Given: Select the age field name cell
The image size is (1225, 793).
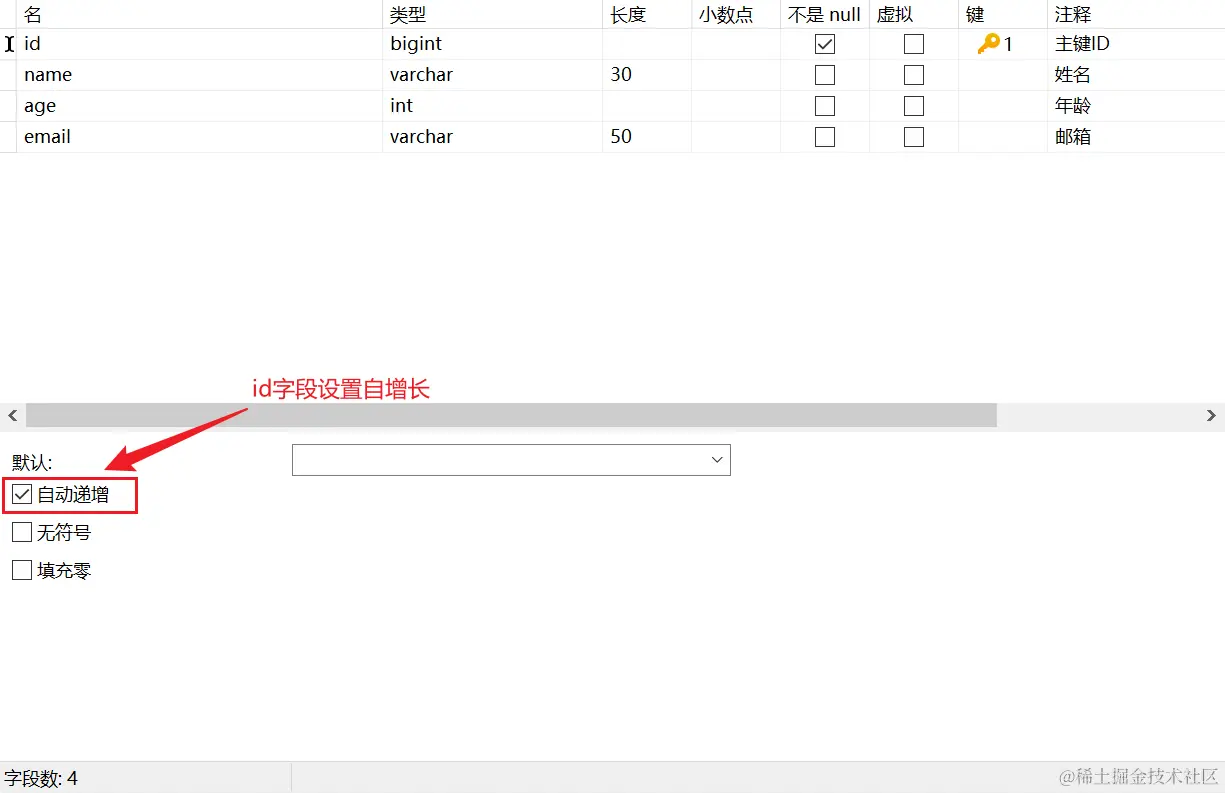Looking at the screenshot, I should coord(200,106).
